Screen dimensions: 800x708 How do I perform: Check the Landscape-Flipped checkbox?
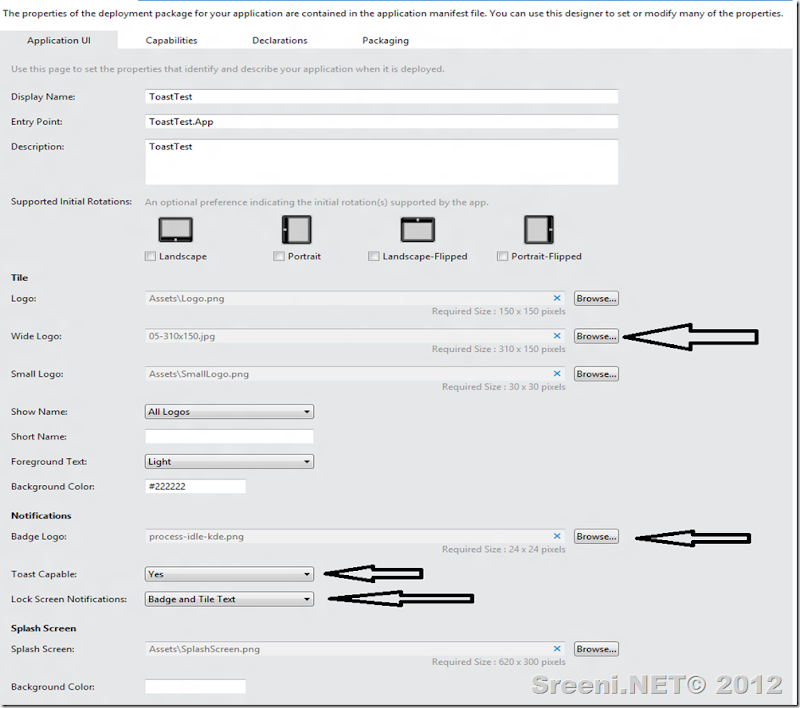coord(374,256)
